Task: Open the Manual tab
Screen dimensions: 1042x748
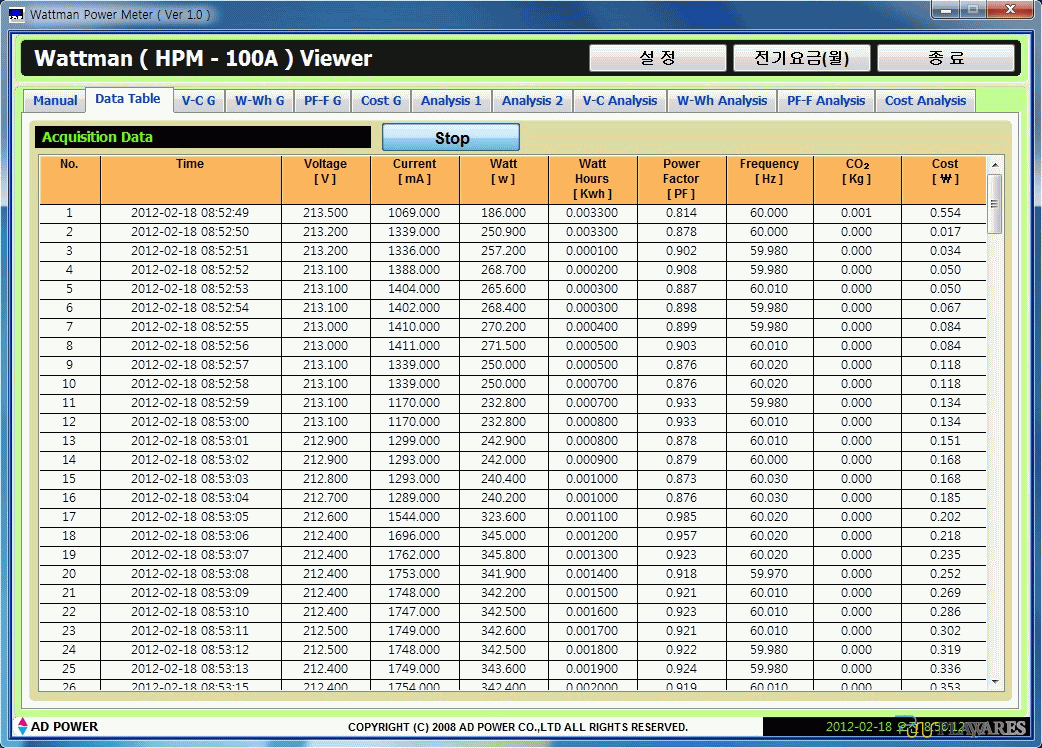Action: click(55, 100)
